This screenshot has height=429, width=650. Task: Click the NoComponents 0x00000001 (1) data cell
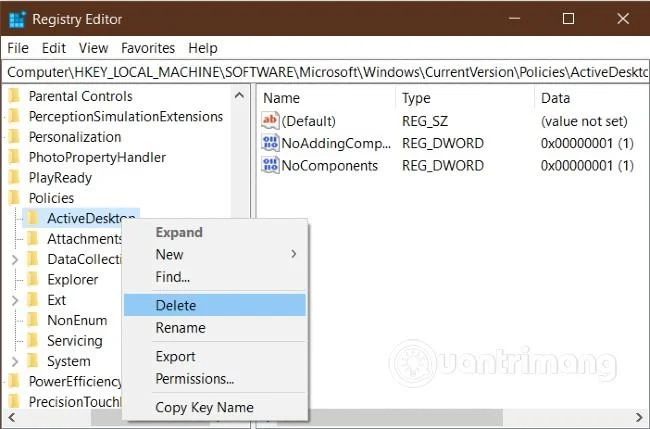pos(587,166)
